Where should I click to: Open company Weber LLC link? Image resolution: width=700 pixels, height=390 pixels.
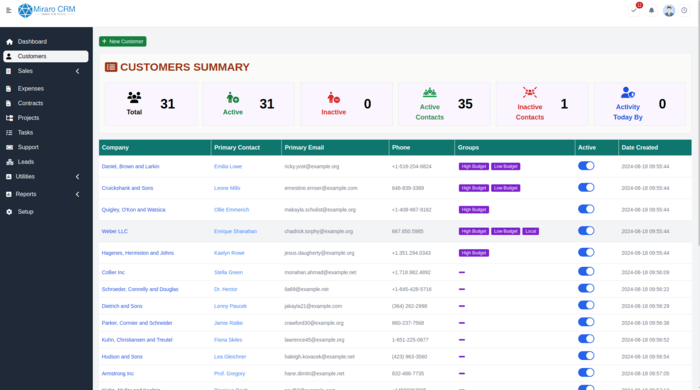click(115, 231)
